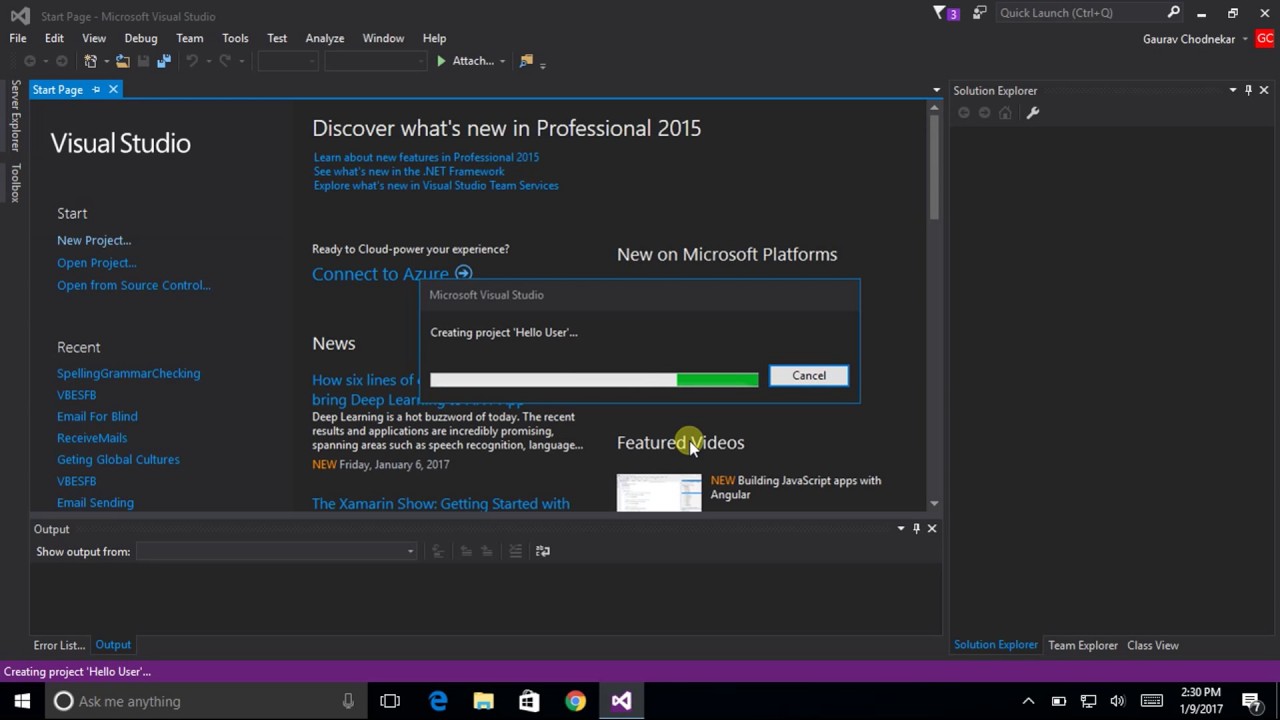Open the Windows Store taskbar icon
1280x720 pixels.
click(529, 701)
